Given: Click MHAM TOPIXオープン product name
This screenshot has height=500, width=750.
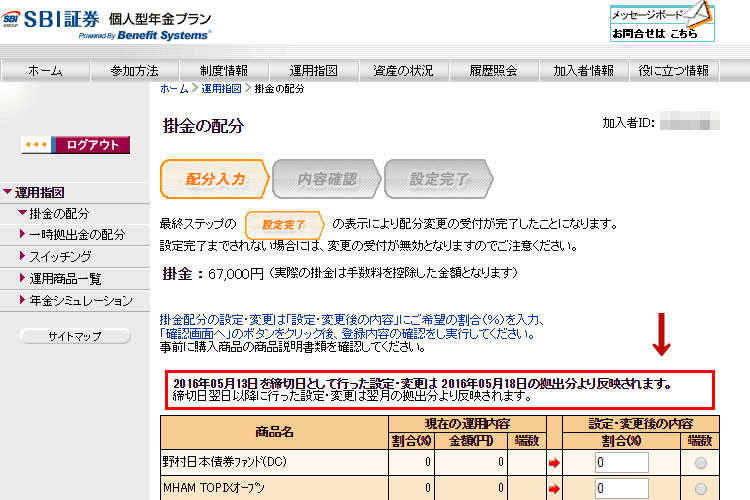Looking at the screenshot, I should pyautogui.click(x=213, y=488).
